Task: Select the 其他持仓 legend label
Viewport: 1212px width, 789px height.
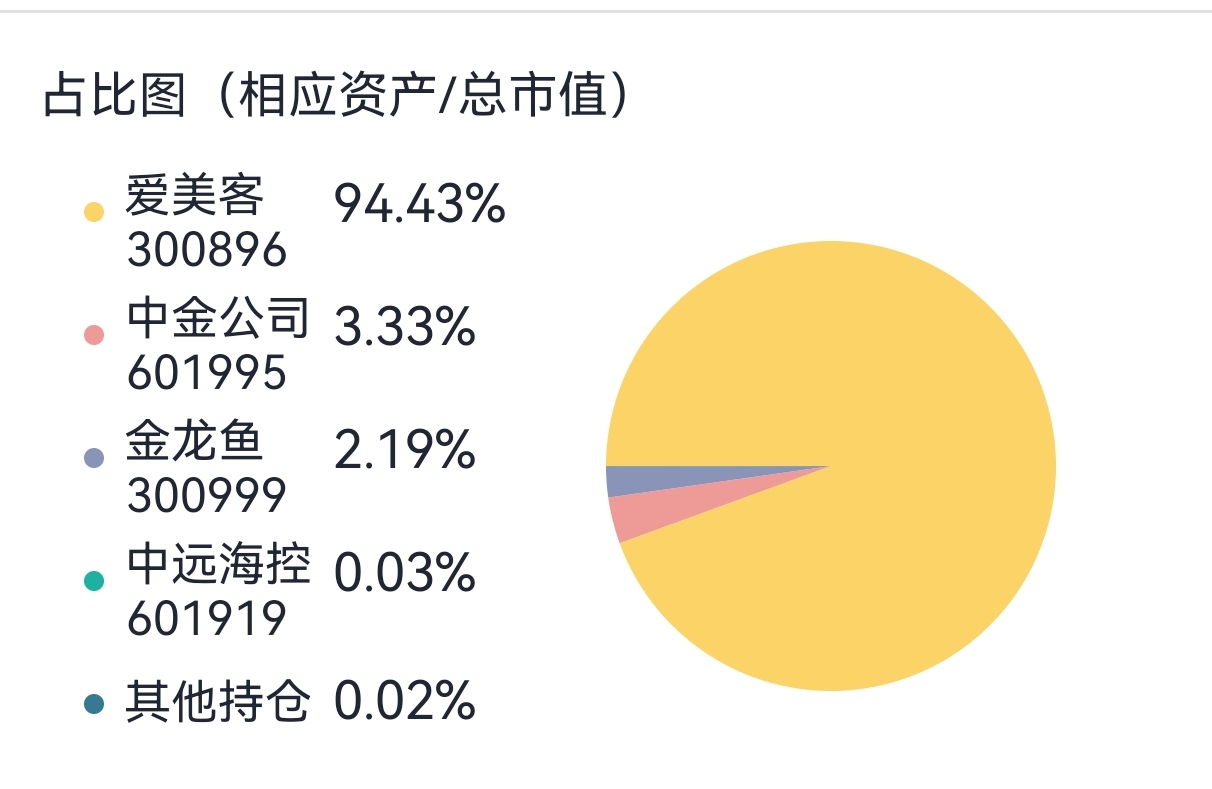Action: [x=218, y=702]
